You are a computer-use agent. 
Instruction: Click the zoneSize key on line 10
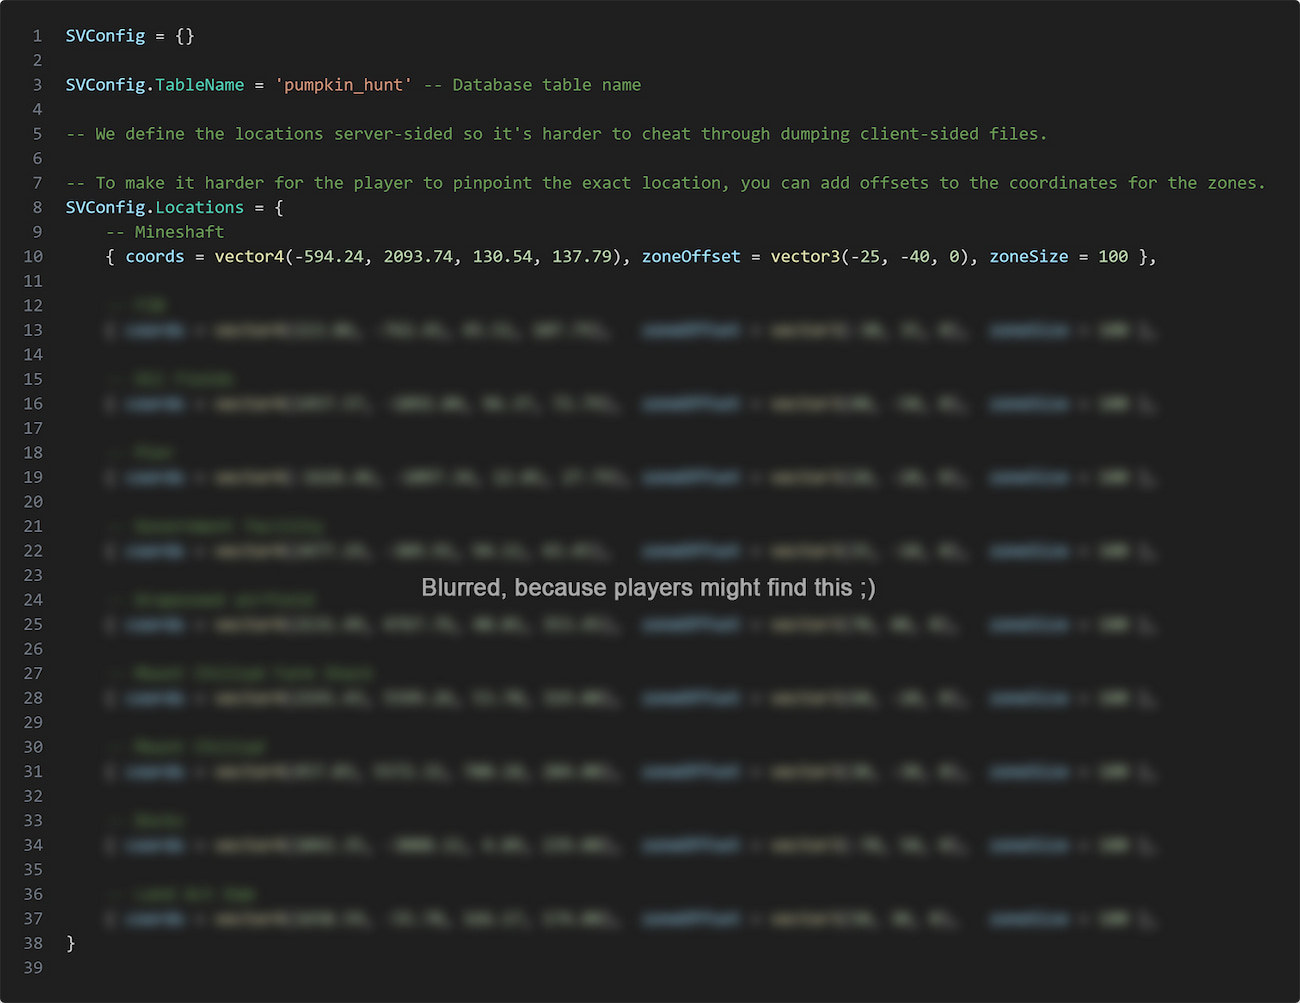click(x=1029, y=257)
